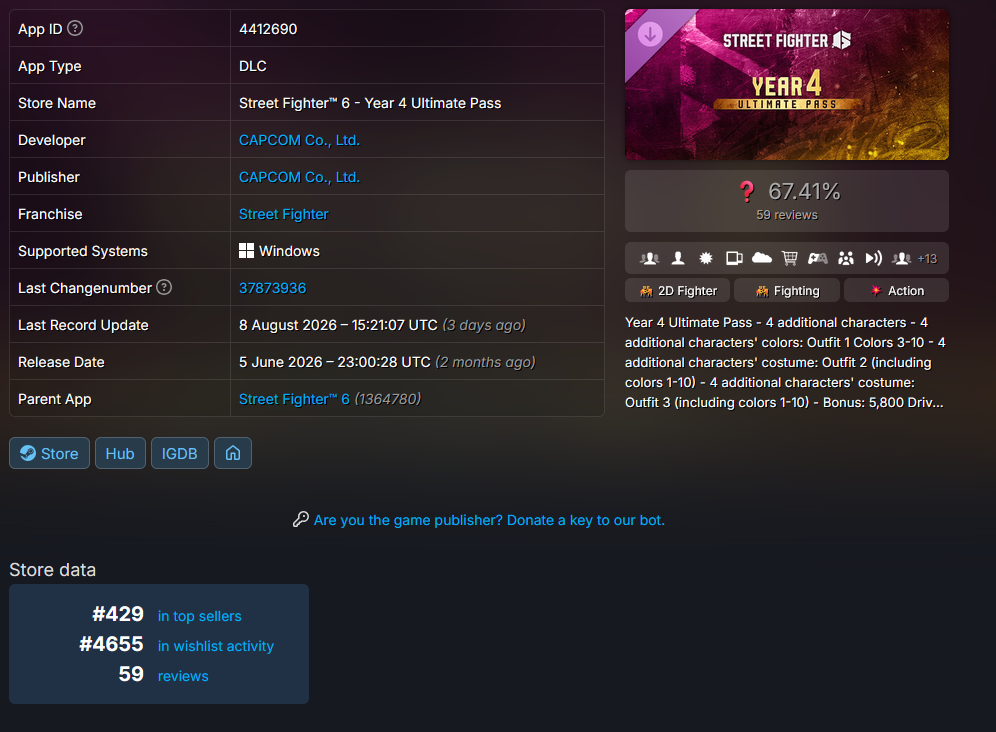The width and height of the screenshot is (996, 732).
Task: Click the #4655 wishlist rank number
Action: click(112, 644)
